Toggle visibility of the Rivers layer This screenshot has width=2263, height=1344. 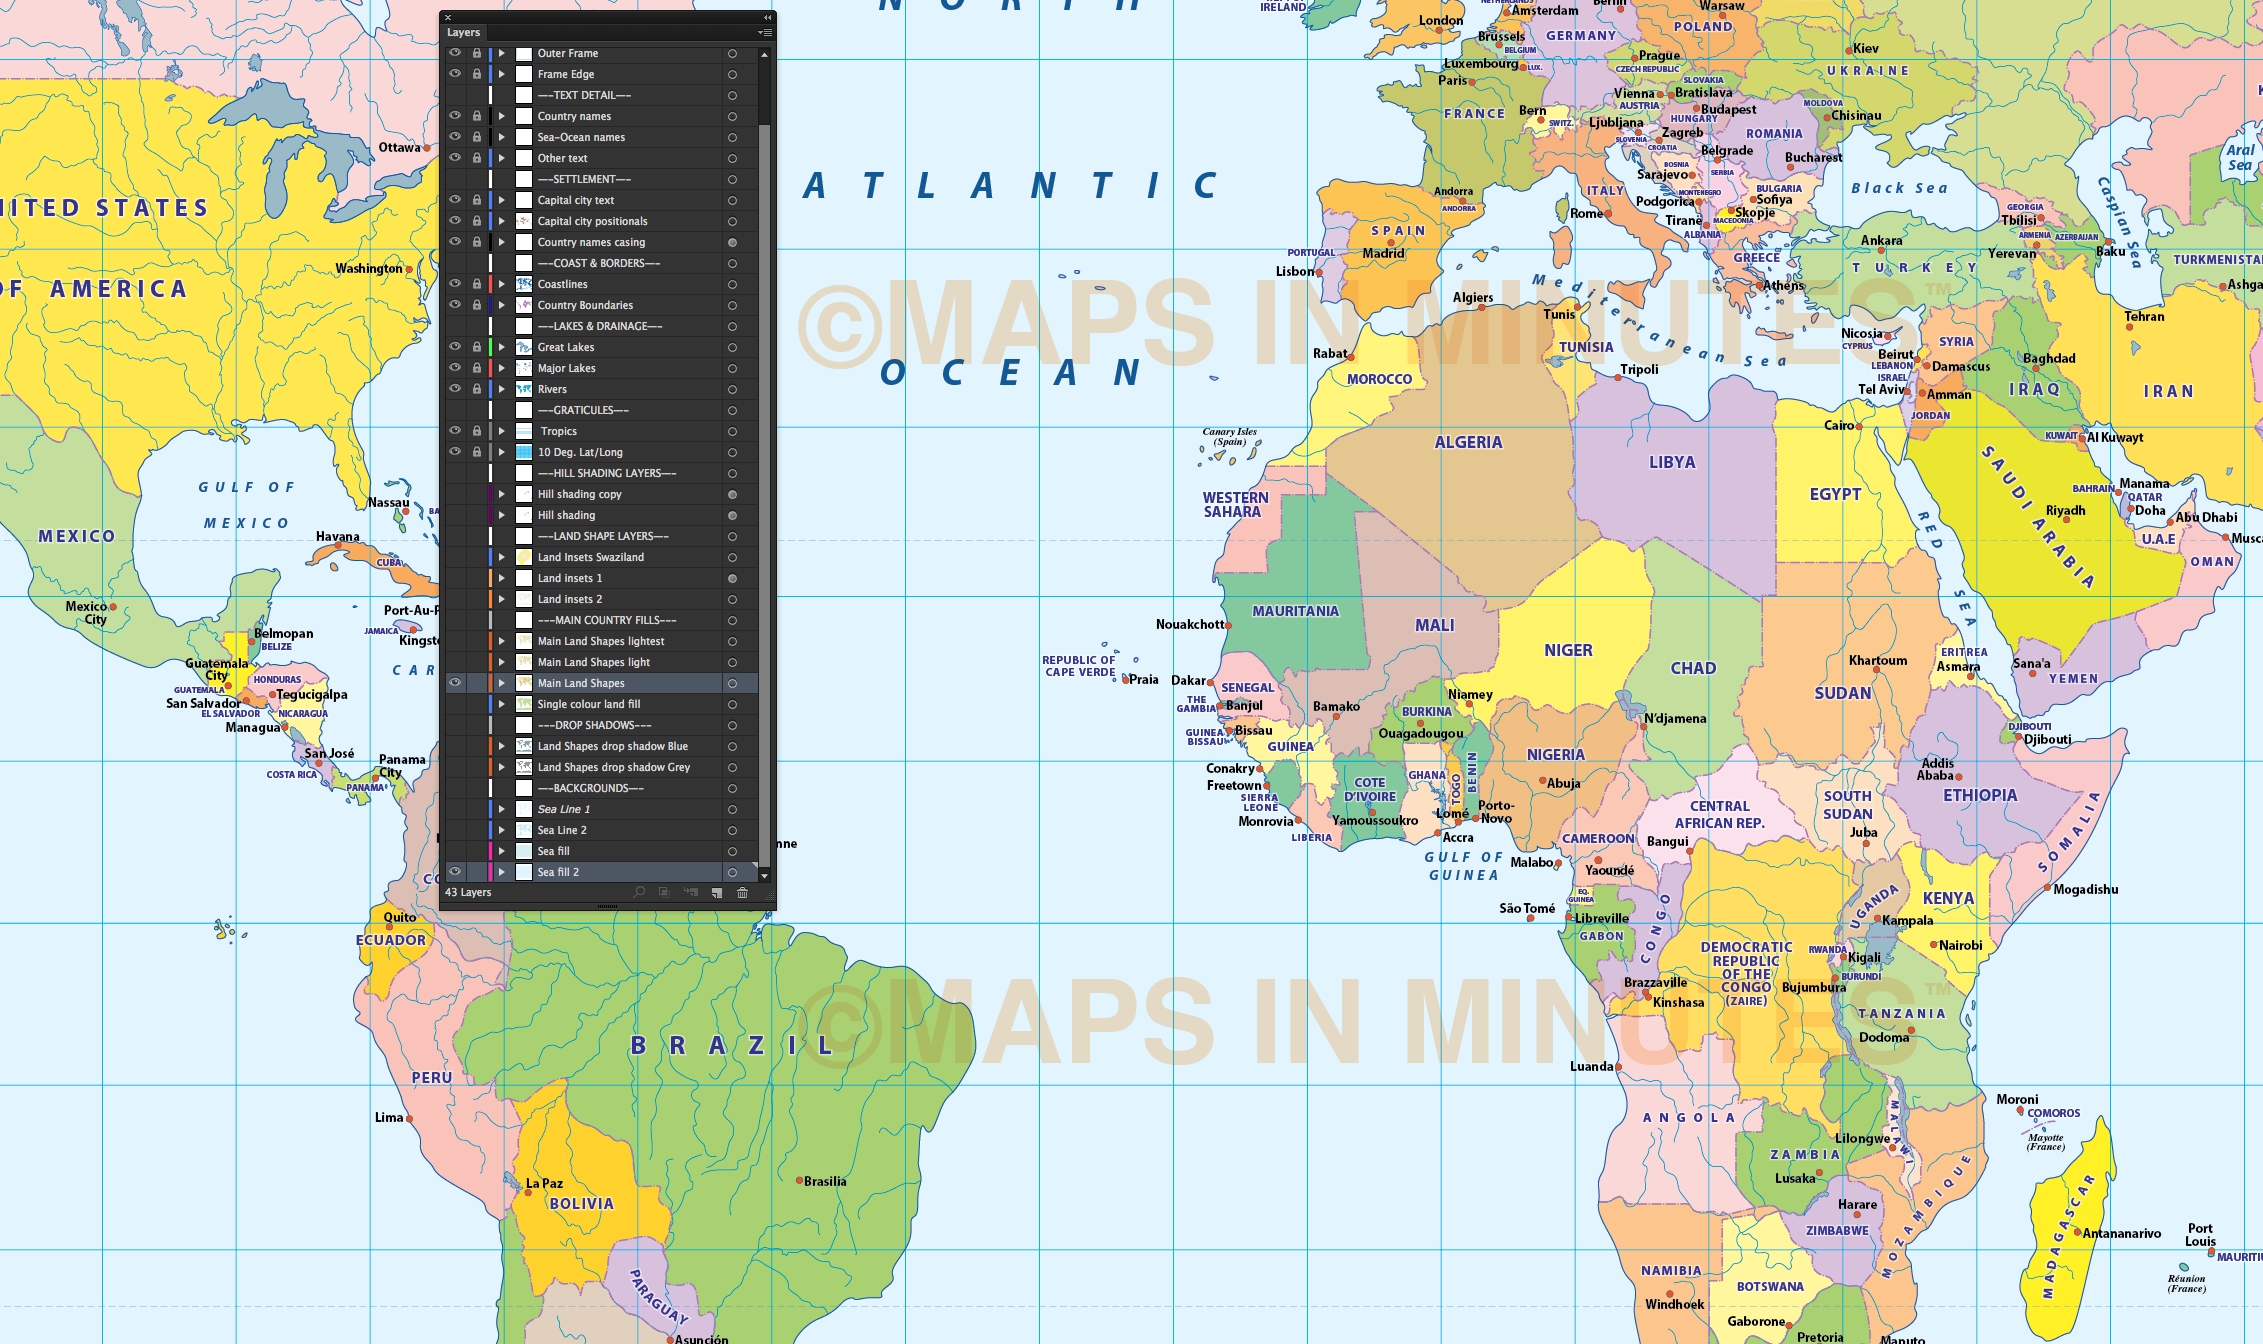(x=455, y=389)
